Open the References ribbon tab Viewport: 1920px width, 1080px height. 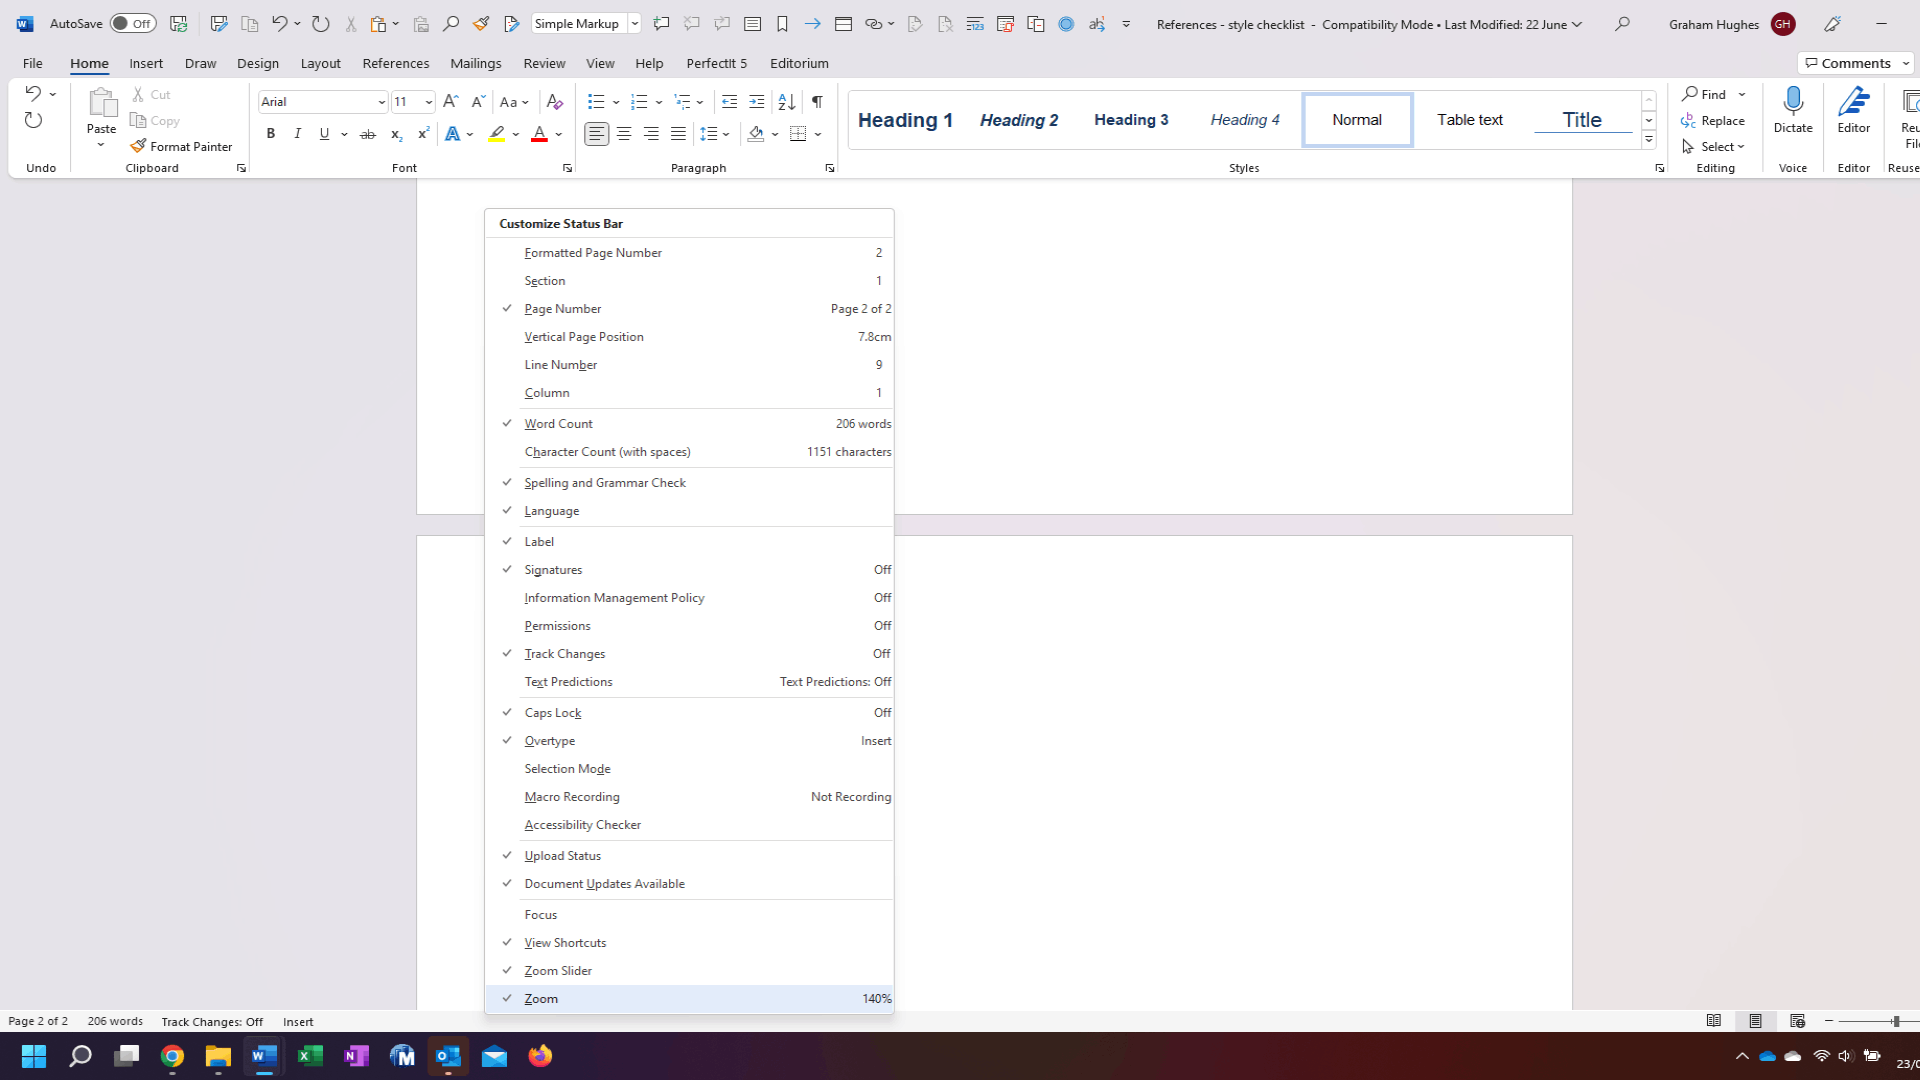tap(396, 63)
